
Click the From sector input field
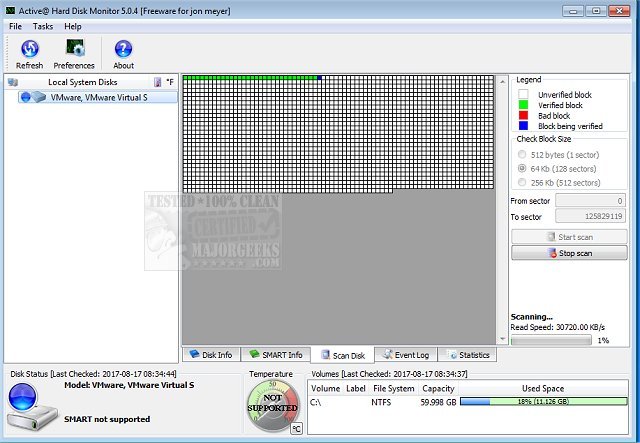coord(590,200)
